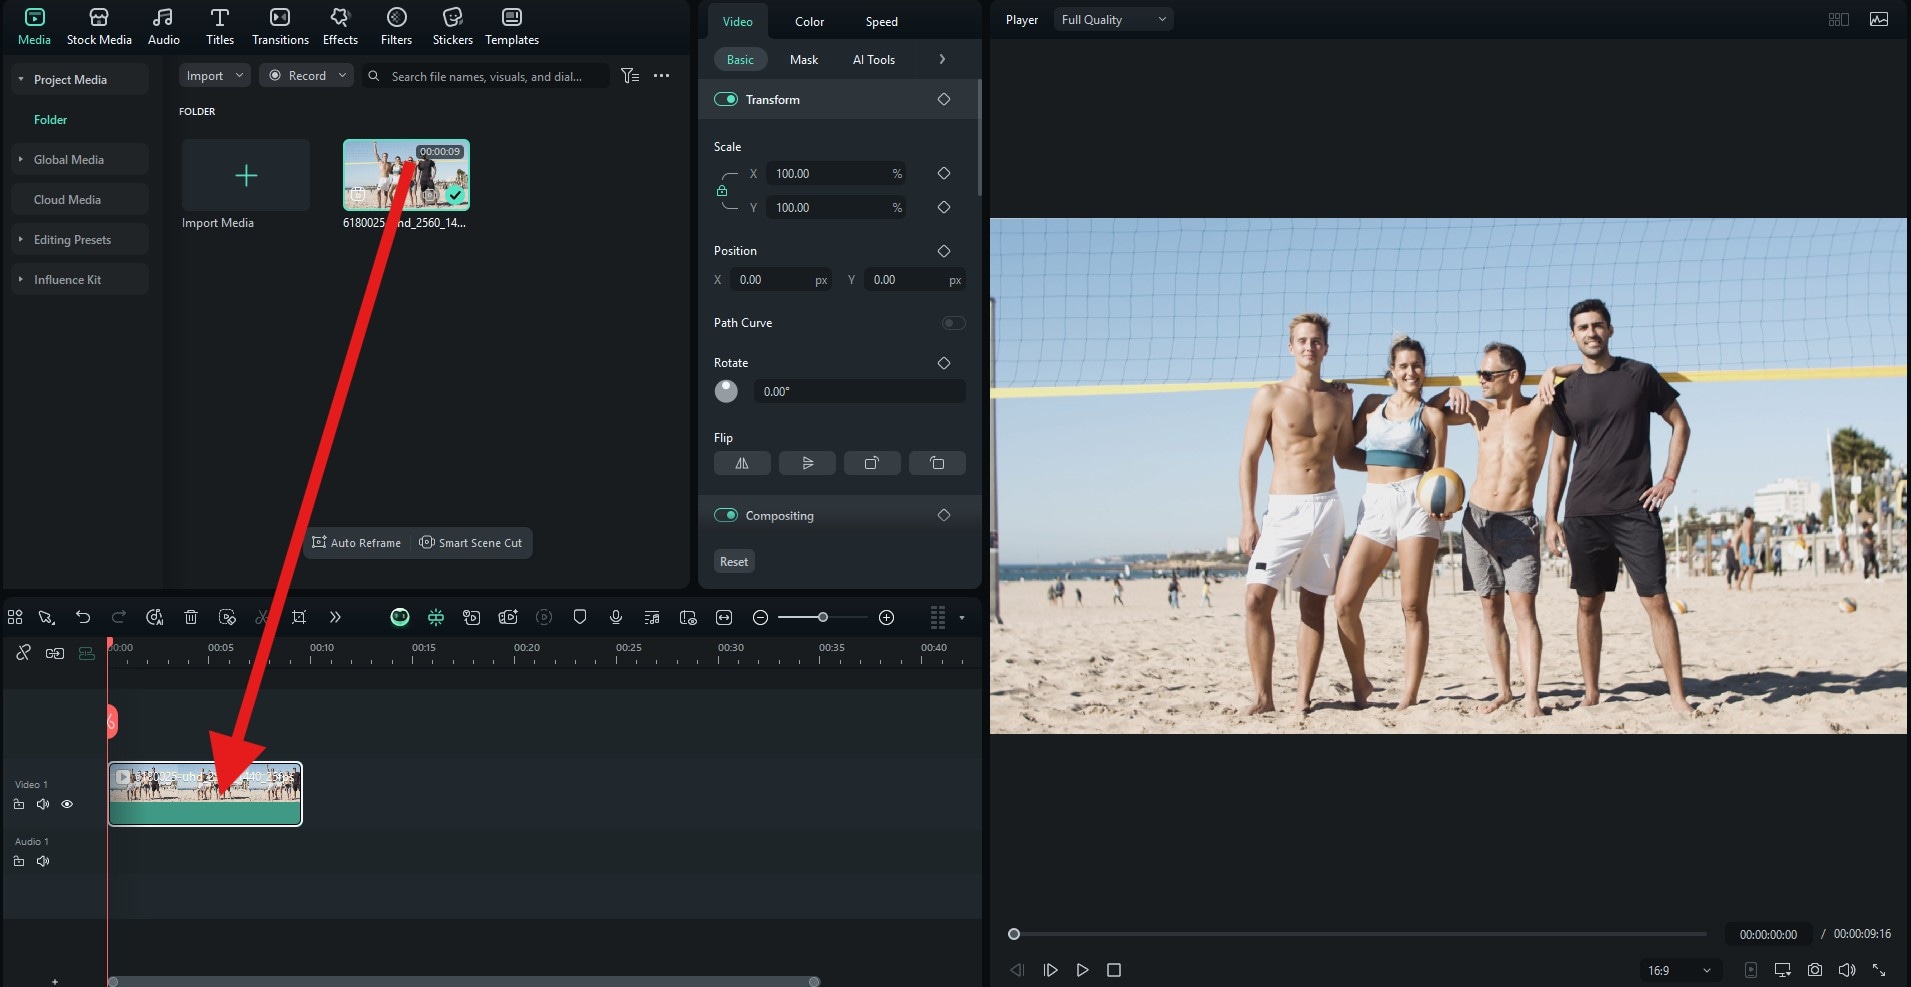The height and width of the screenshot is (987, 1911).
Task: Click the voiceover microphone icon
Action: click(x=616, y=617)
